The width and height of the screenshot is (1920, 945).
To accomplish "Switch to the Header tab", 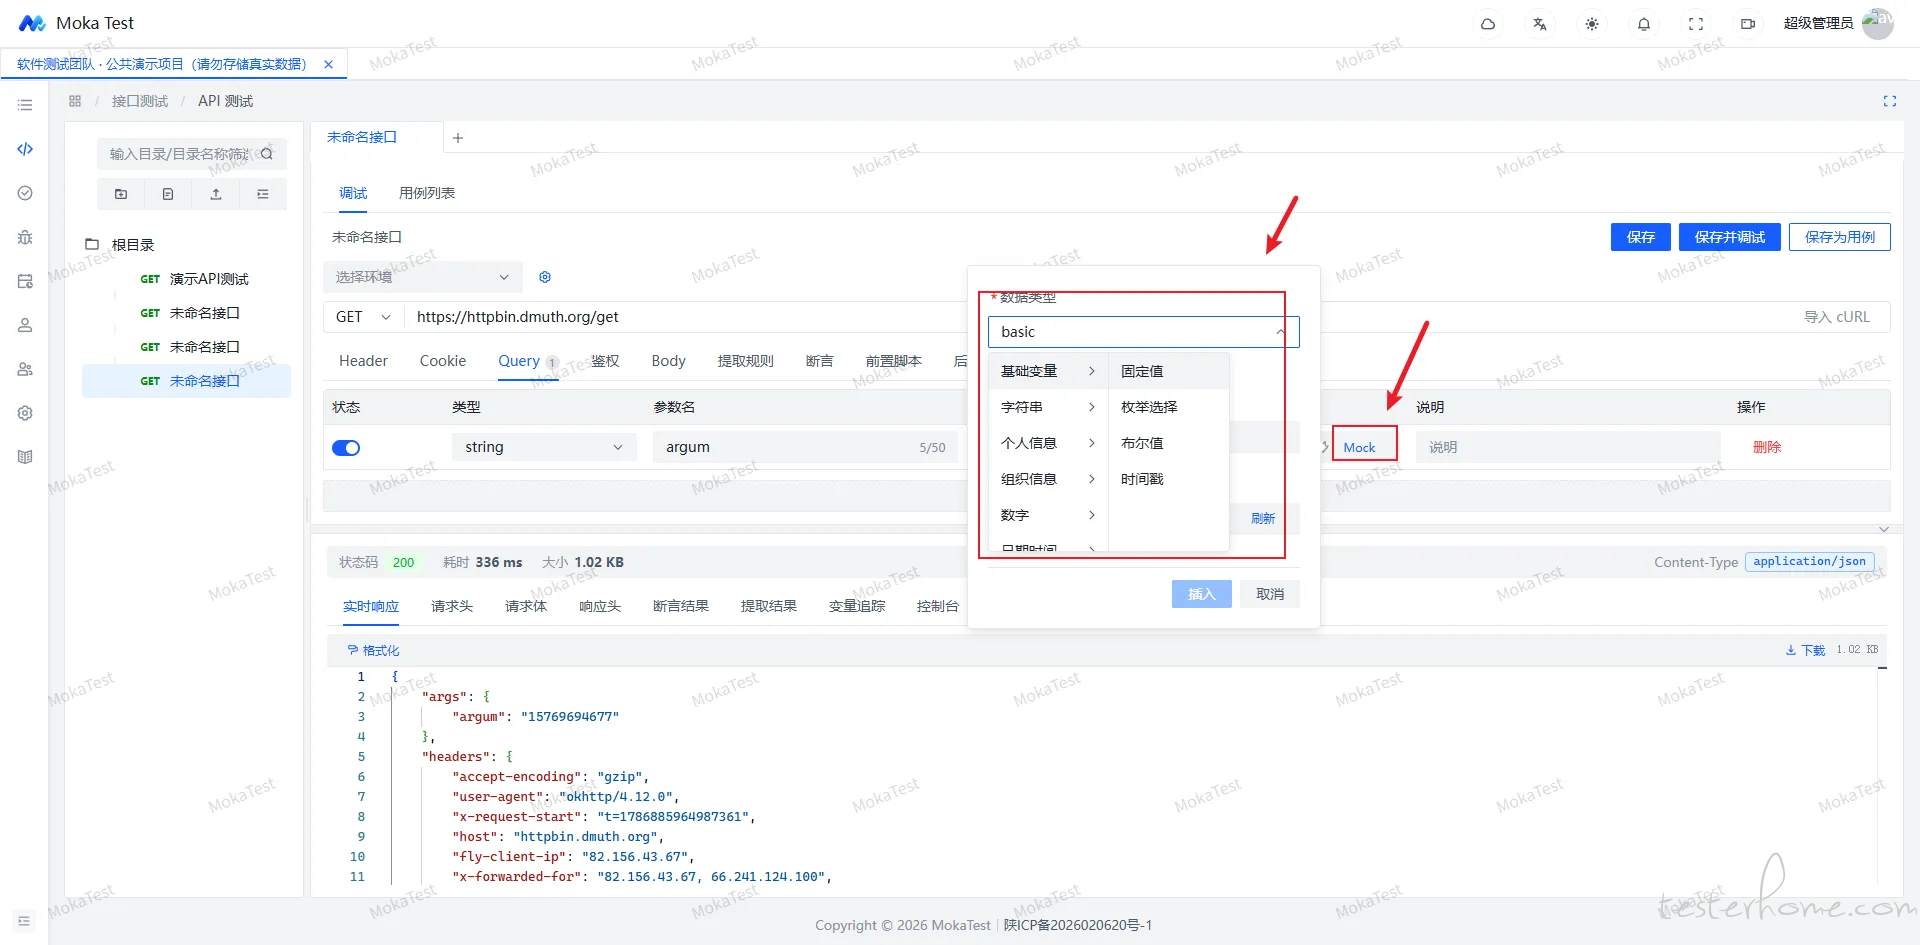I will pyautogui.click(x=363, y=361).
